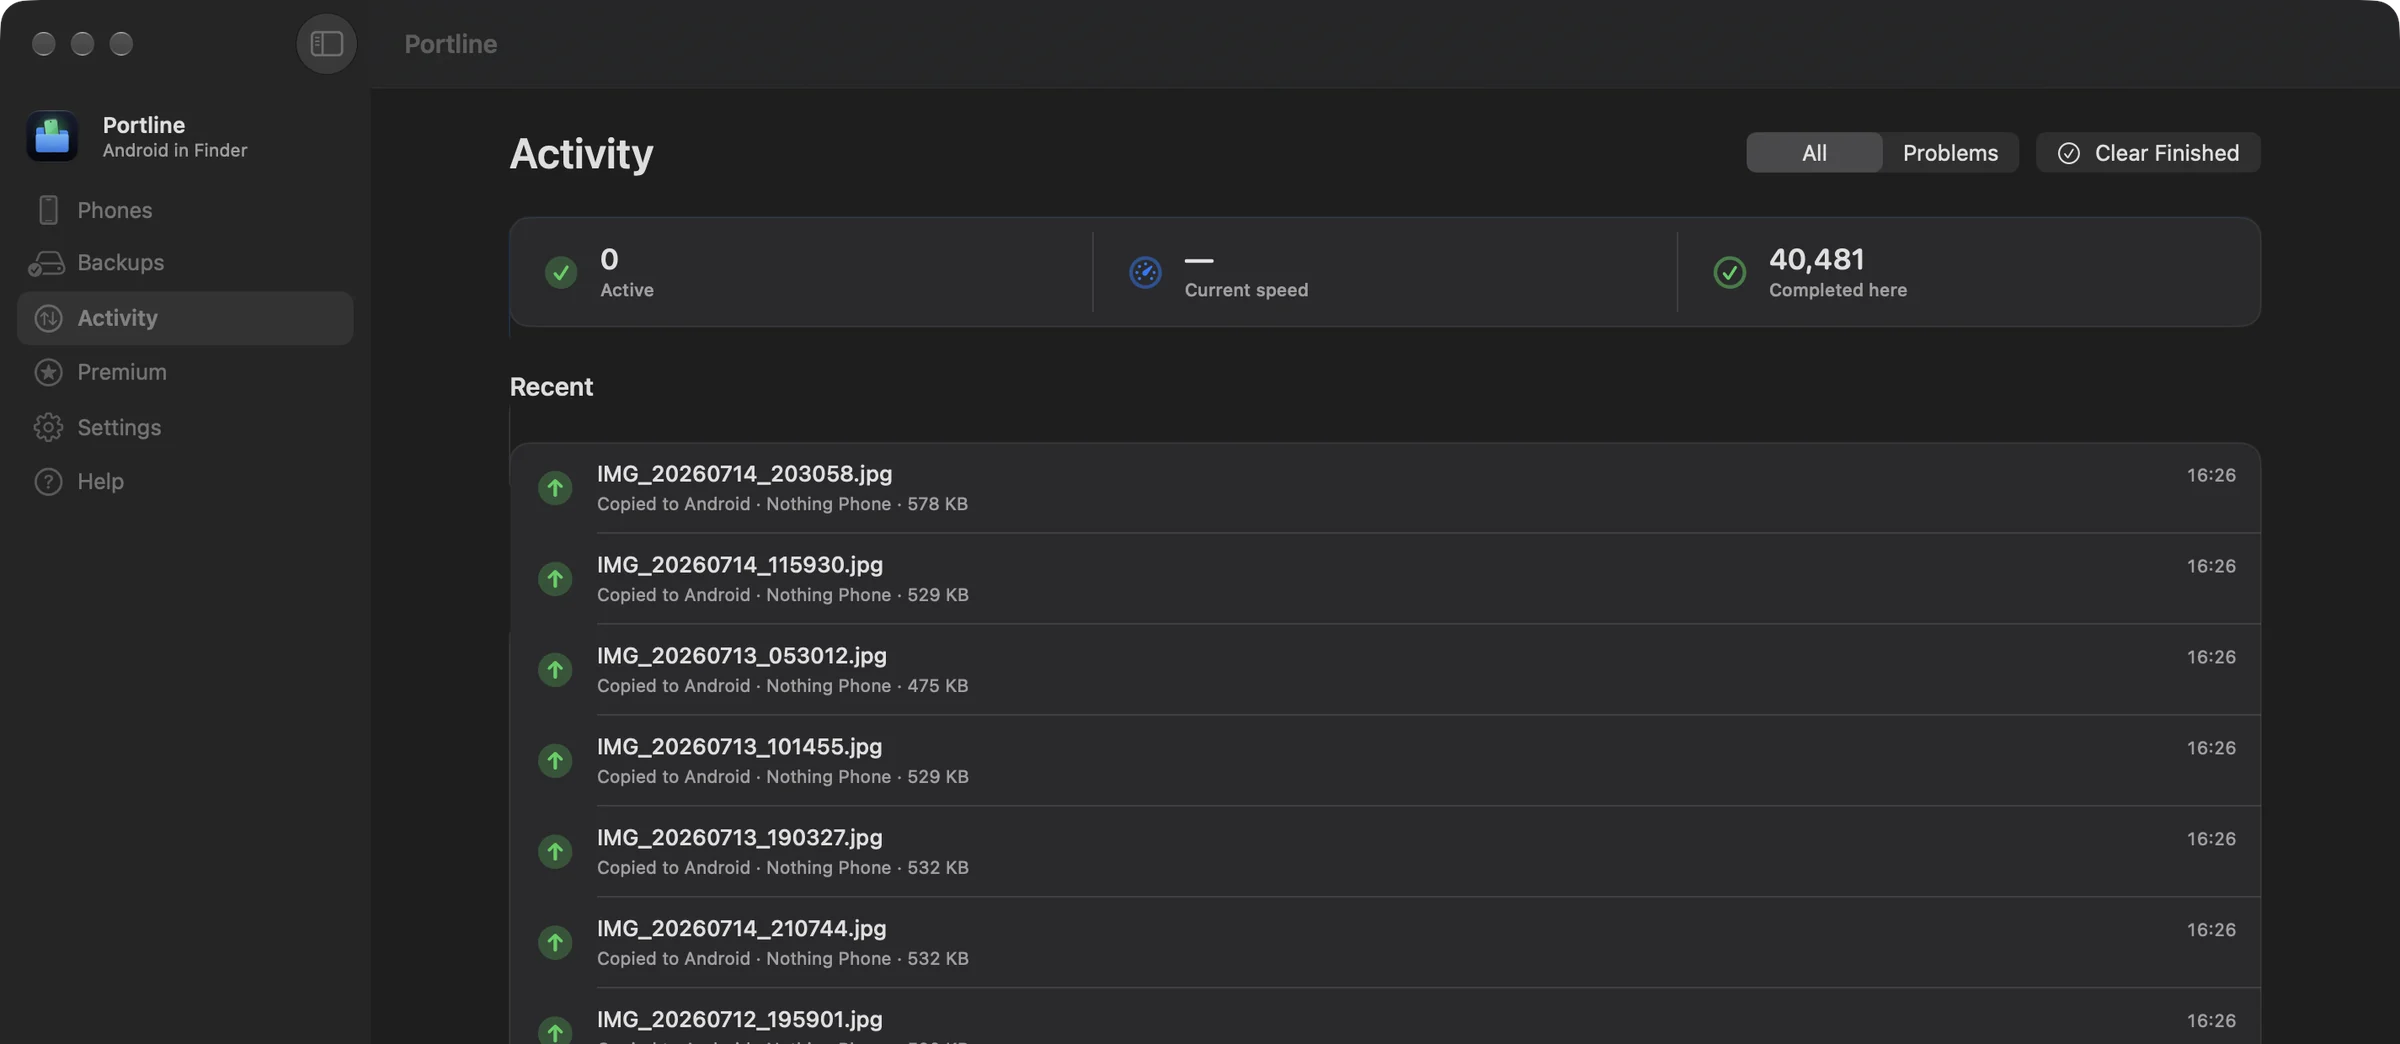
Task: Click upload arrow icon for IMG_20260713_101455.jpg
Action: (x=555, y=761)
